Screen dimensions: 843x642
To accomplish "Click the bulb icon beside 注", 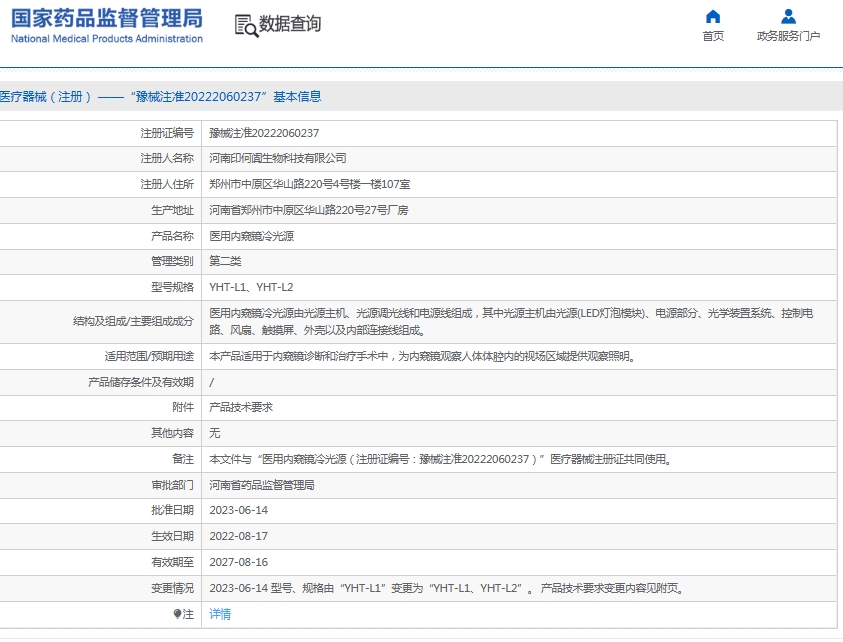I will tap(177, 614).
